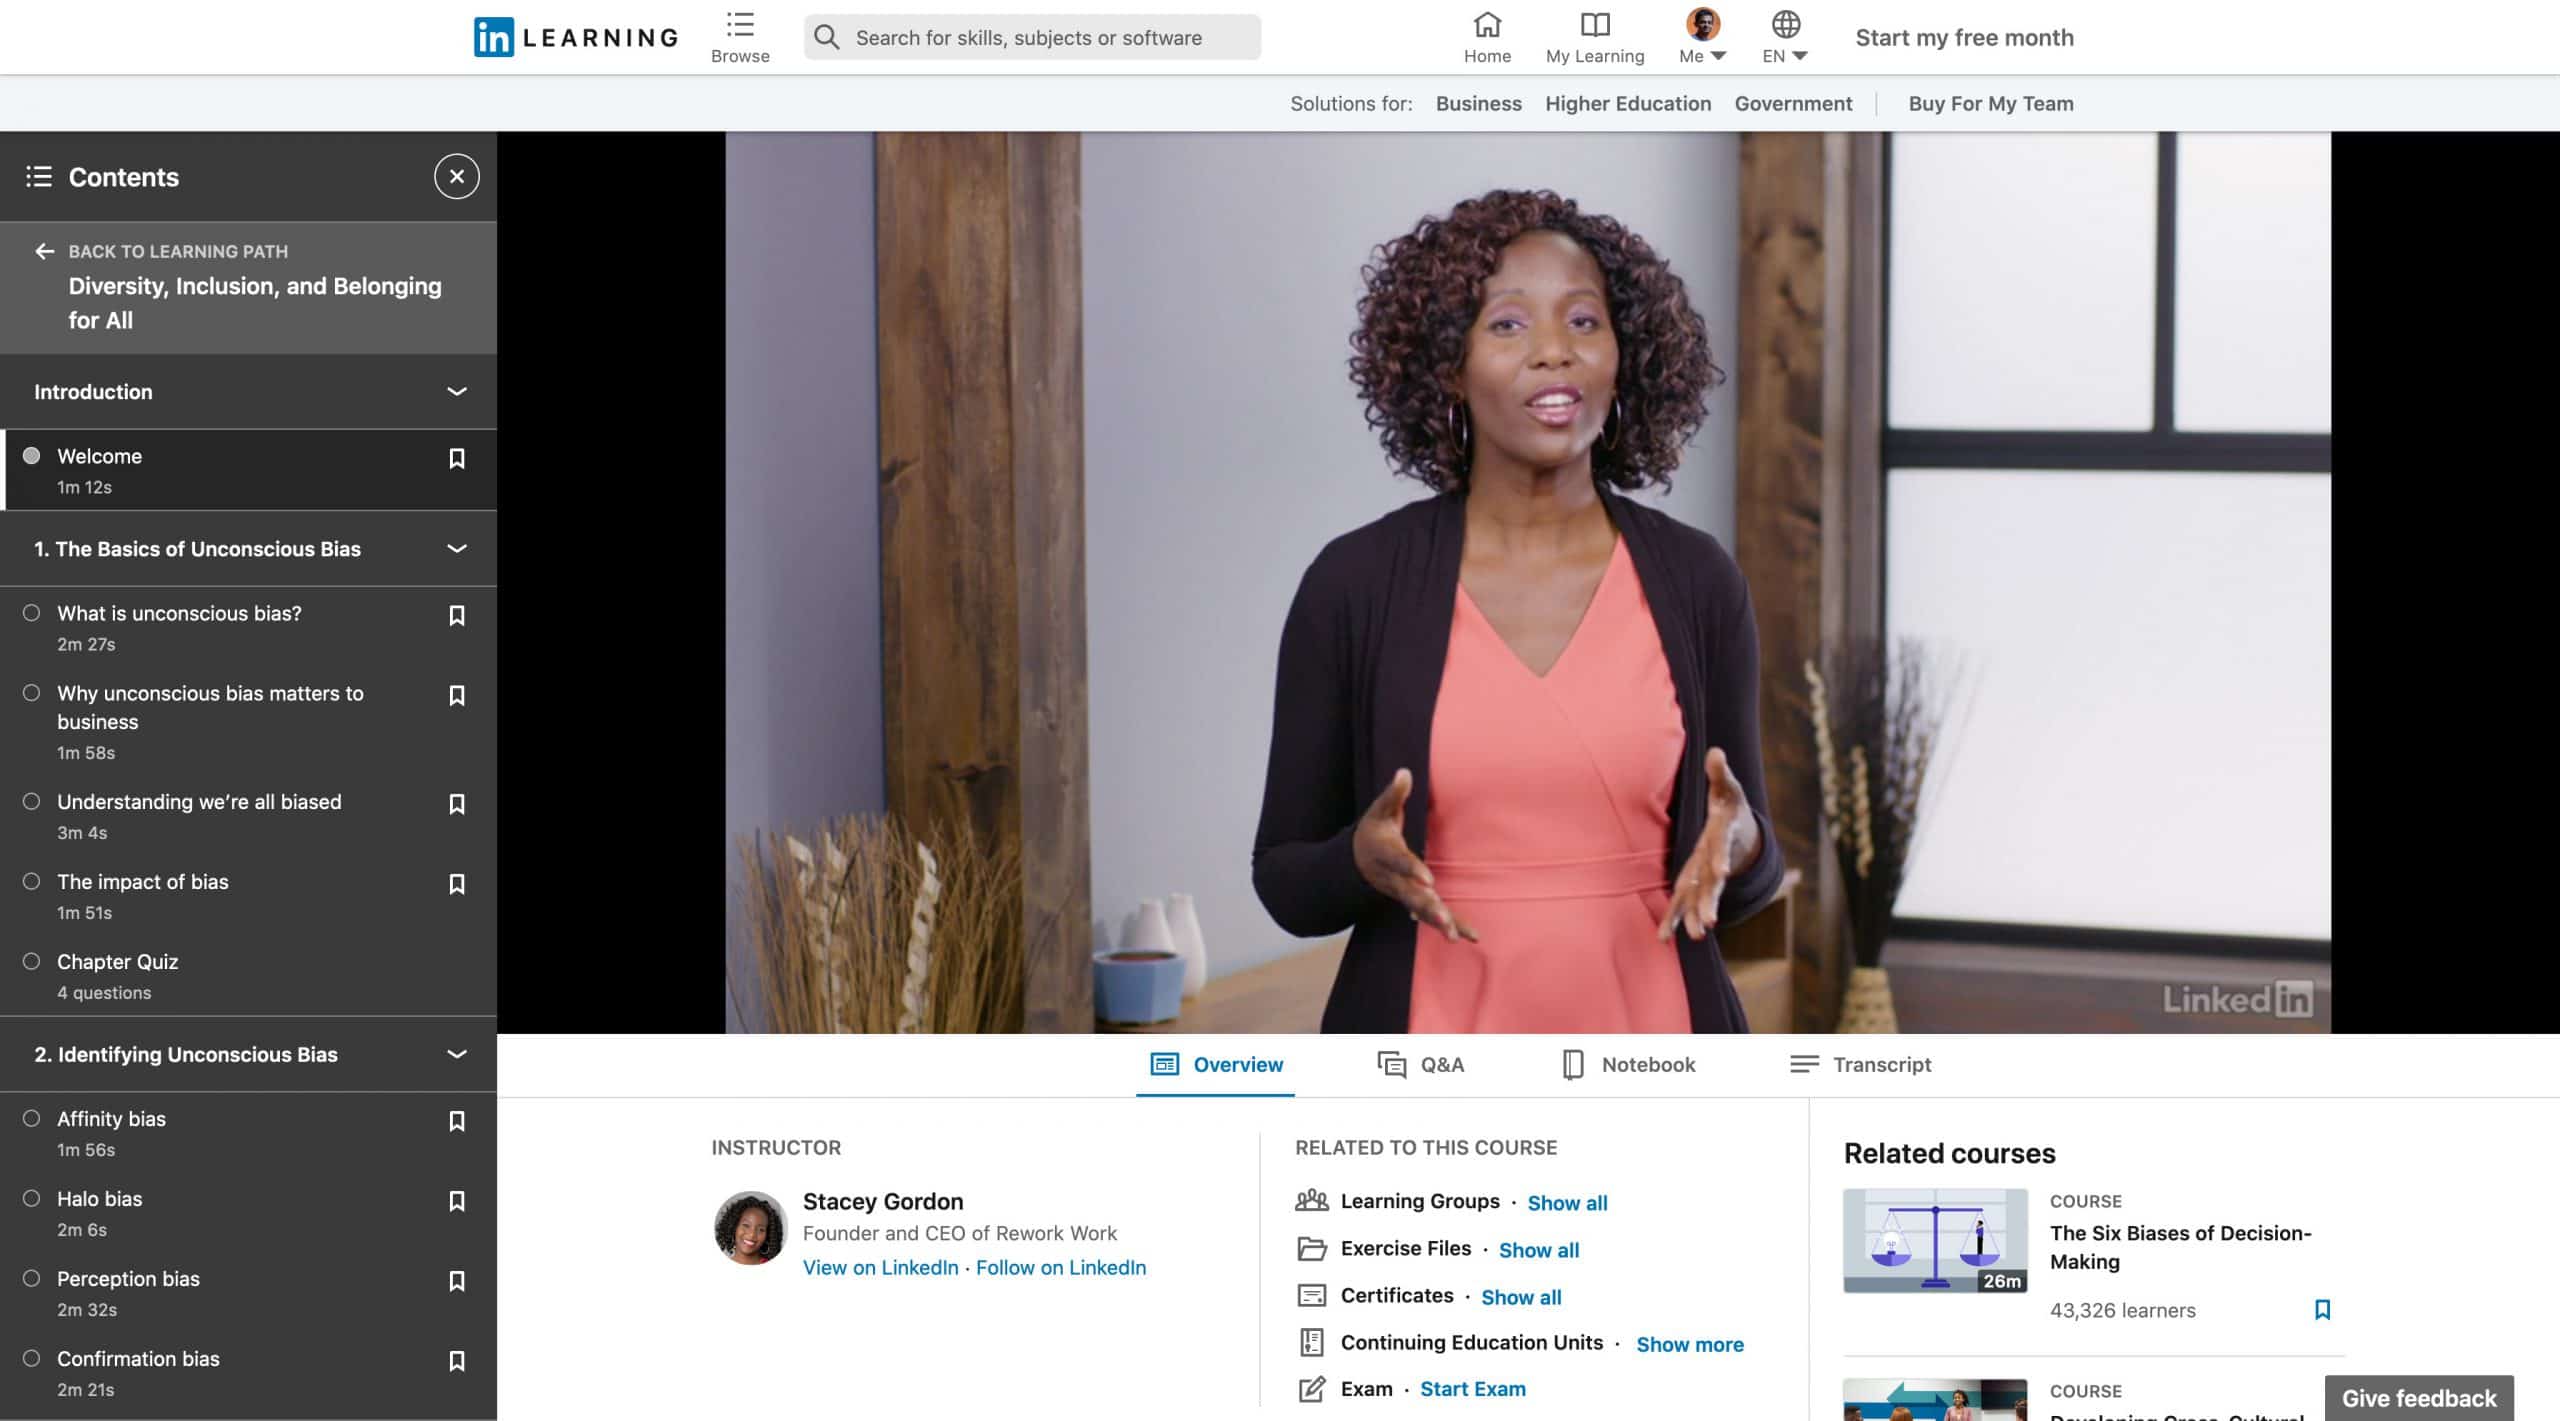Collapse the Introduction section
This screenshot has height=1421, width=2560.
click(x=455, y=390)
